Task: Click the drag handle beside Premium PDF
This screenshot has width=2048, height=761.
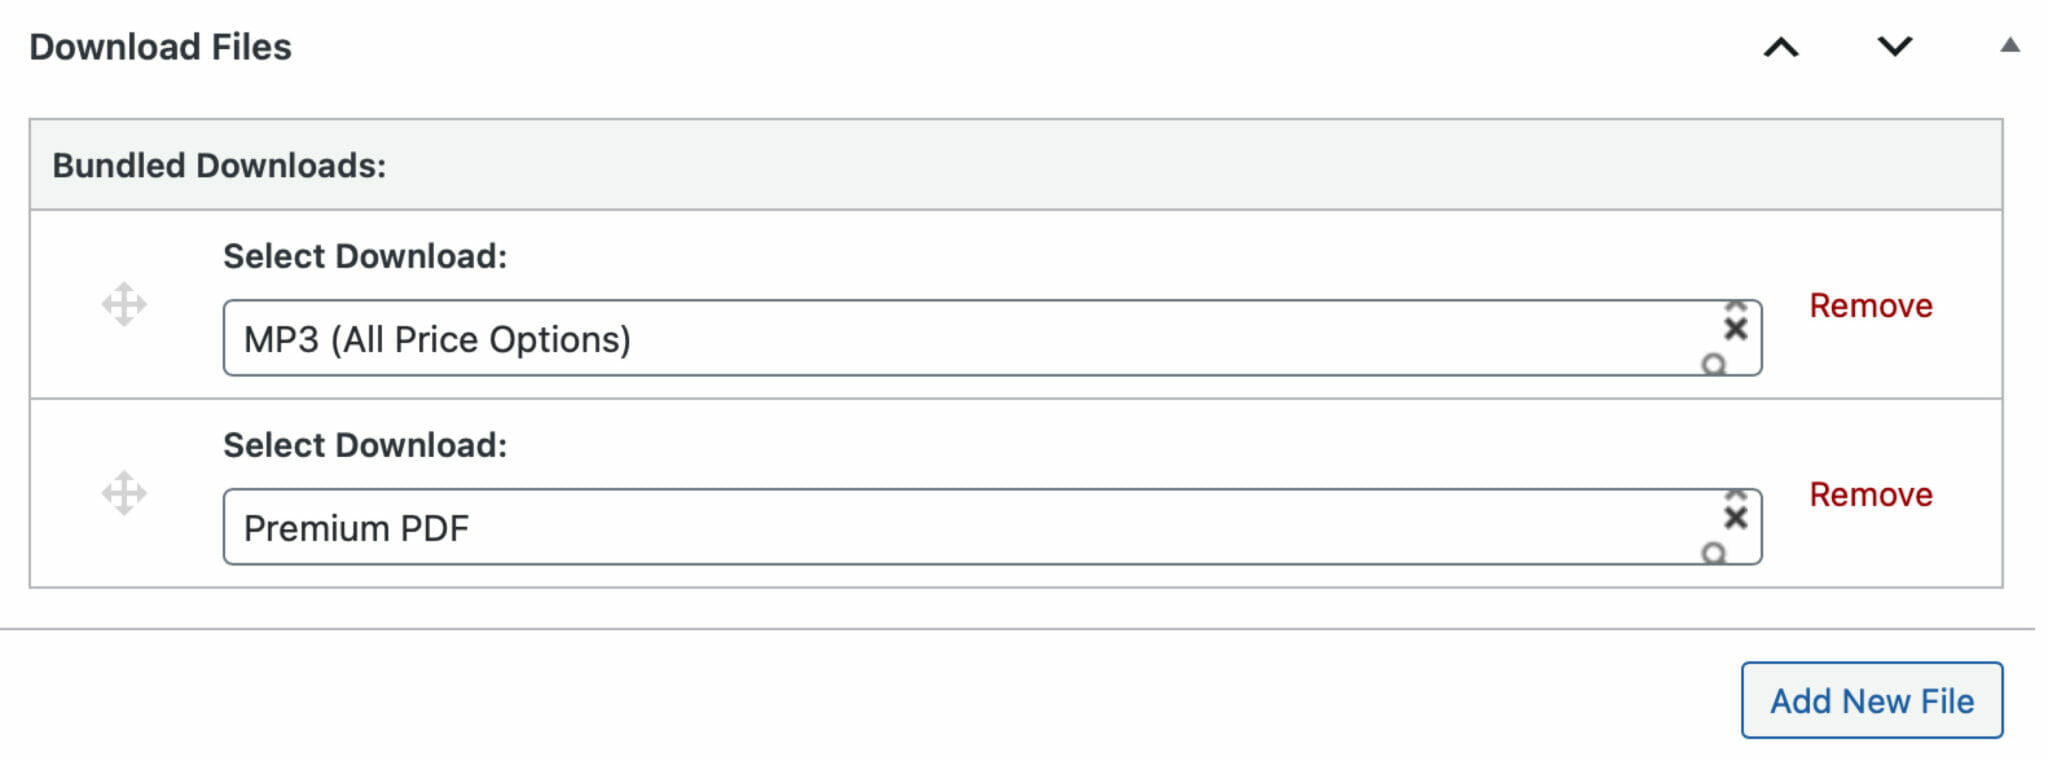Action: click(124, 493)
